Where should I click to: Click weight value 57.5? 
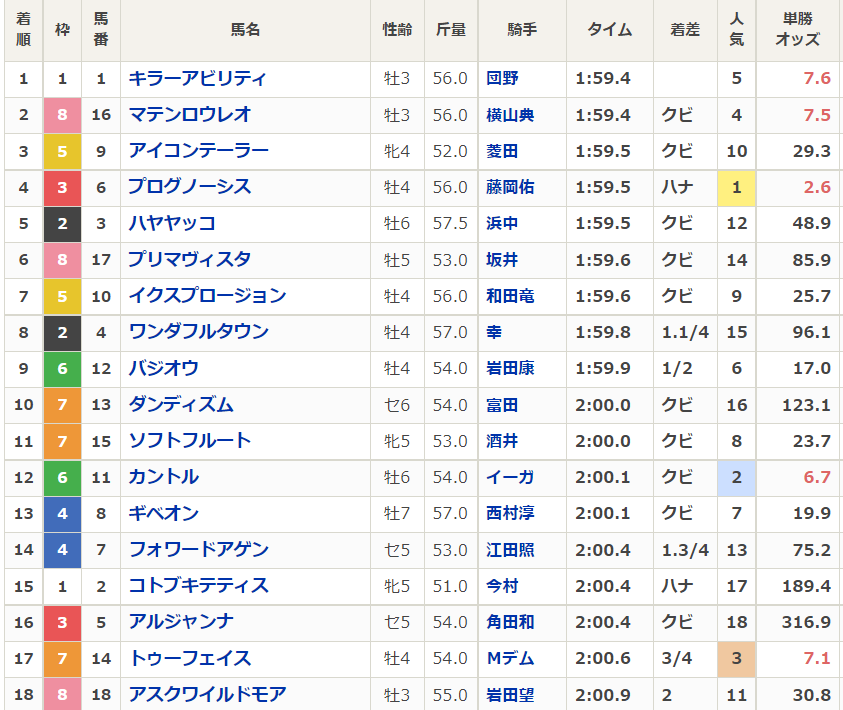(451, 223)
